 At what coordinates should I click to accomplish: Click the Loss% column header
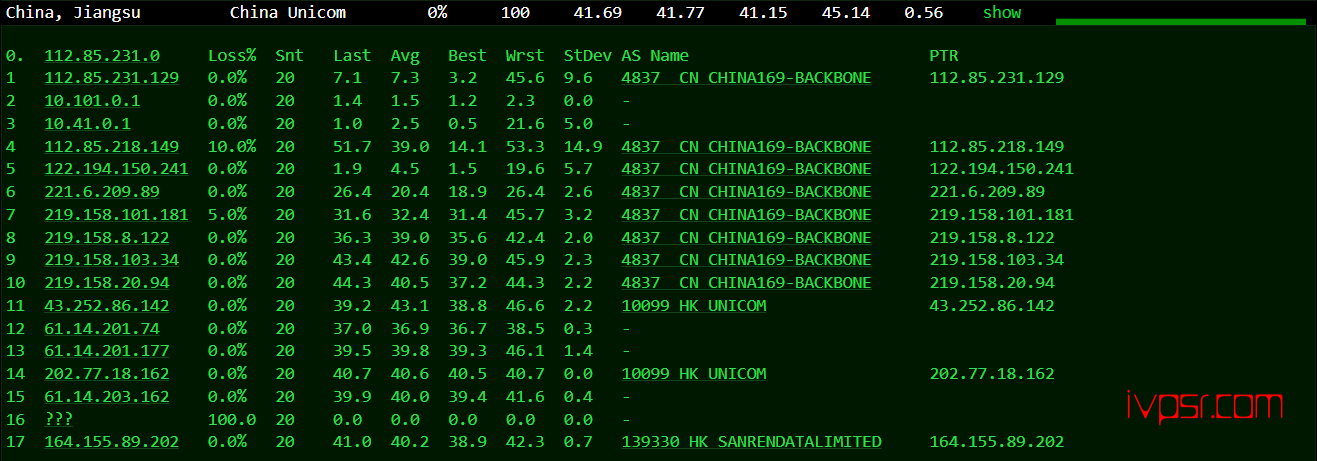point(232,56)
